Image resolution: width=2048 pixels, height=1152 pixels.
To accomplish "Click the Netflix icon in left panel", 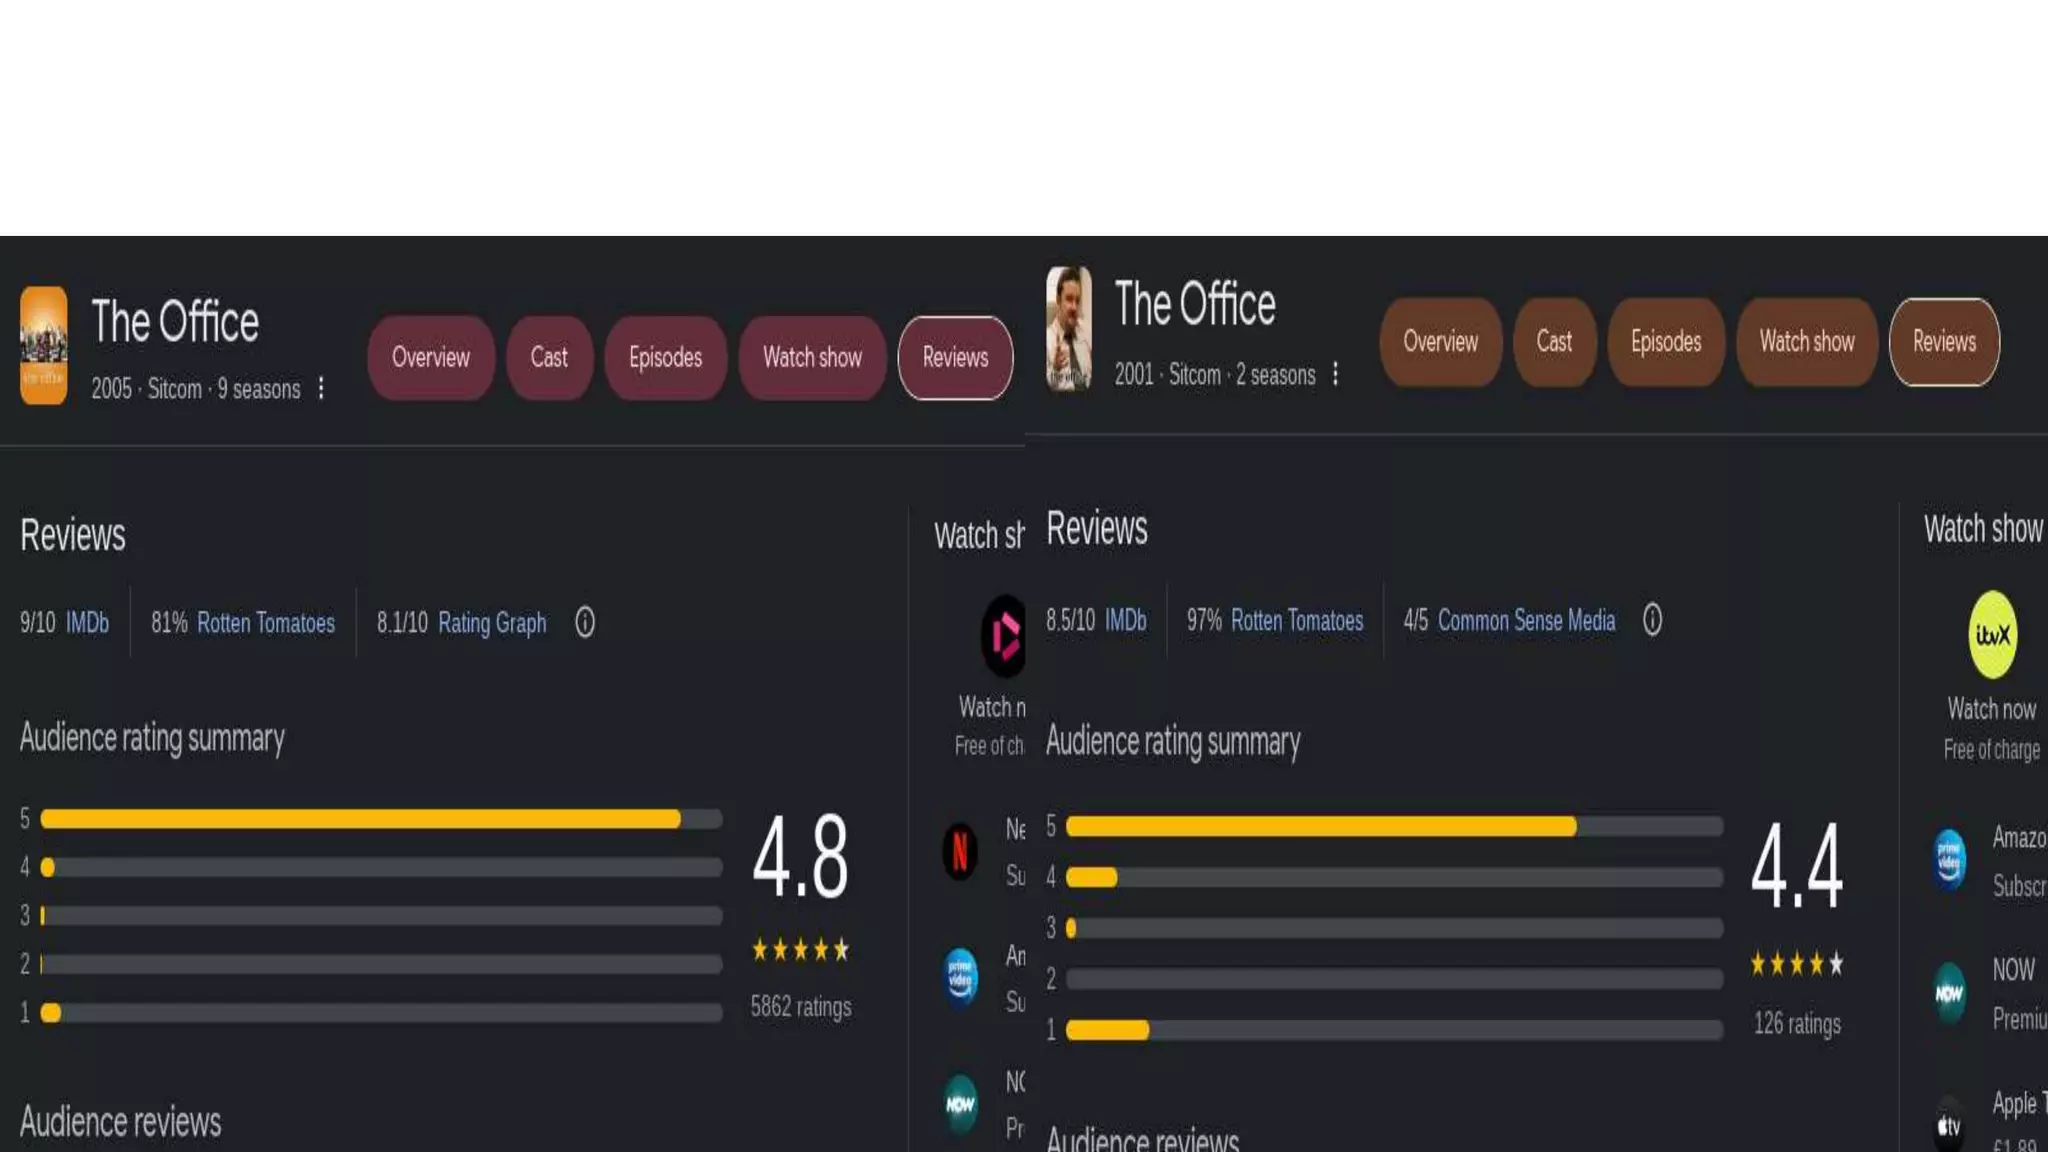I will pyautogui.click(x=960, y=852).
